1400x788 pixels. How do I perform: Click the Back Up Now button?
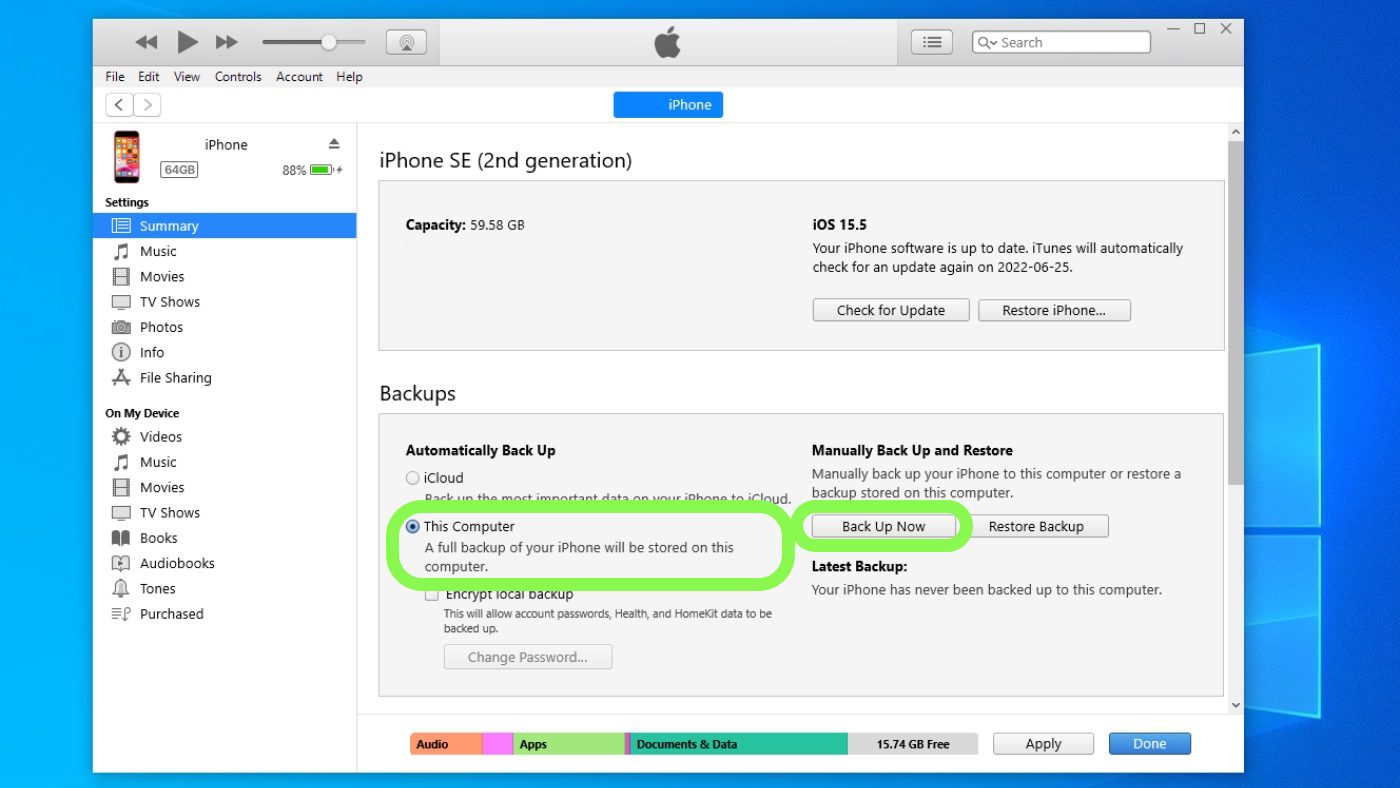(x=883, y=527)
